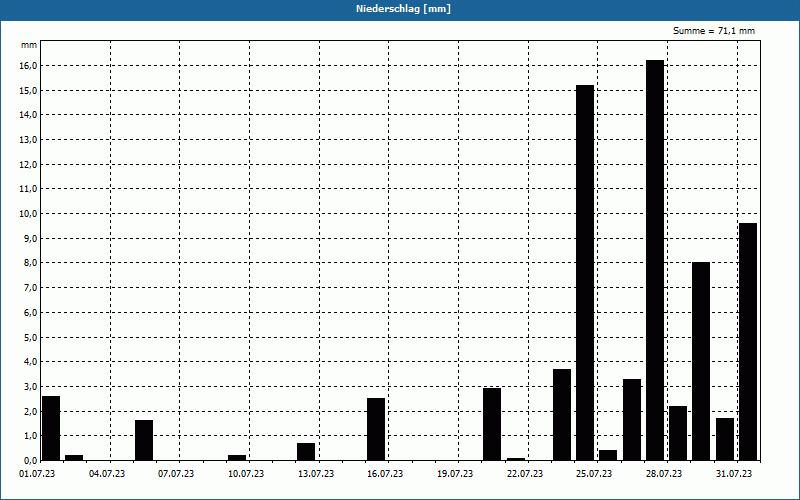The width and height of the screenshot is (800, 500).
Task: Click the 11,0 y-axis label
Action: [x=29, y=189]
